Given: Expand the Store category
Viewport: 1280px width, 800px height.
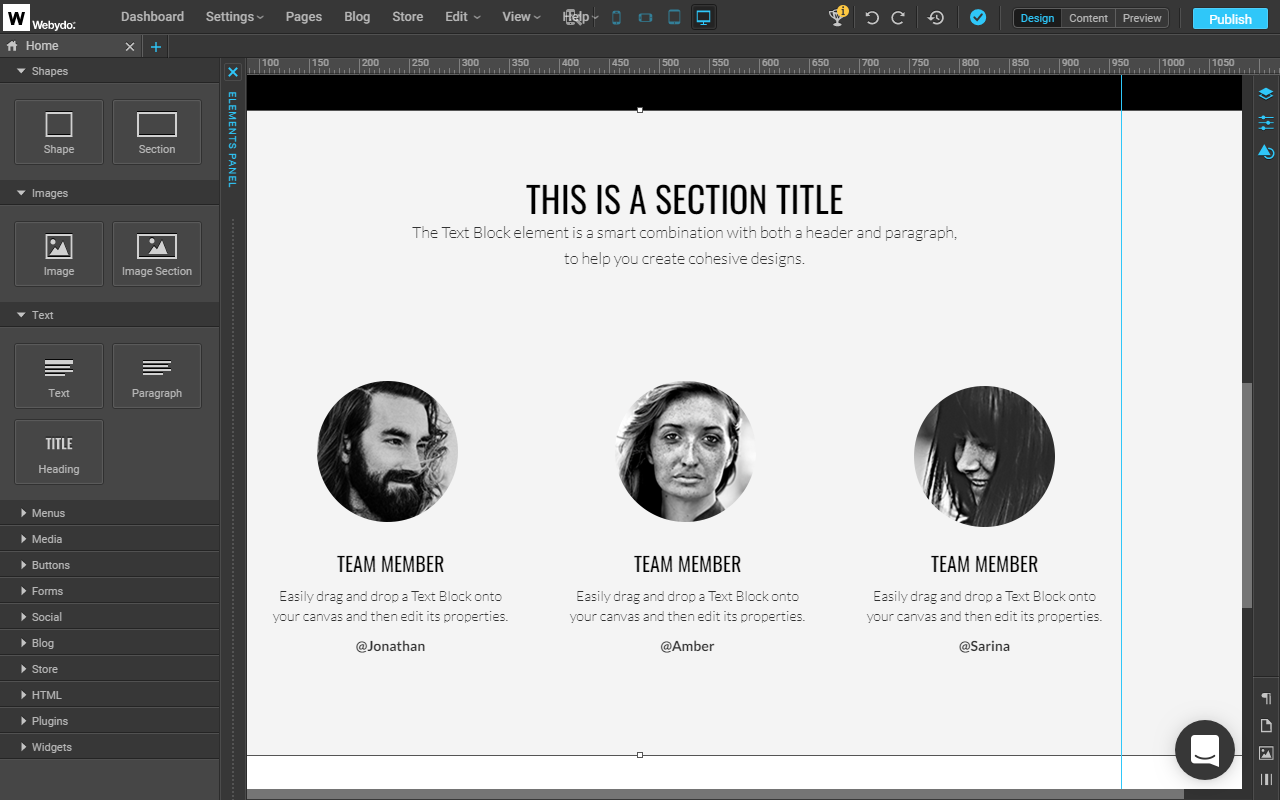Looking at the screenshot, I should point(110,669).
